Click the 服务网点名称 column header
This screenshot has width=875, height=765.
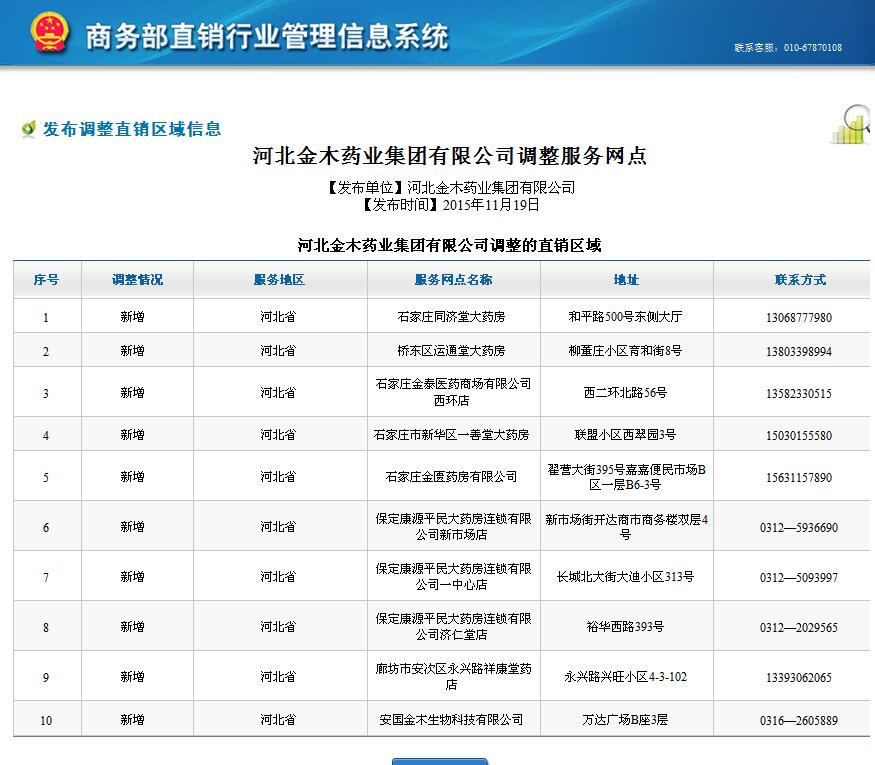(453, 280)
